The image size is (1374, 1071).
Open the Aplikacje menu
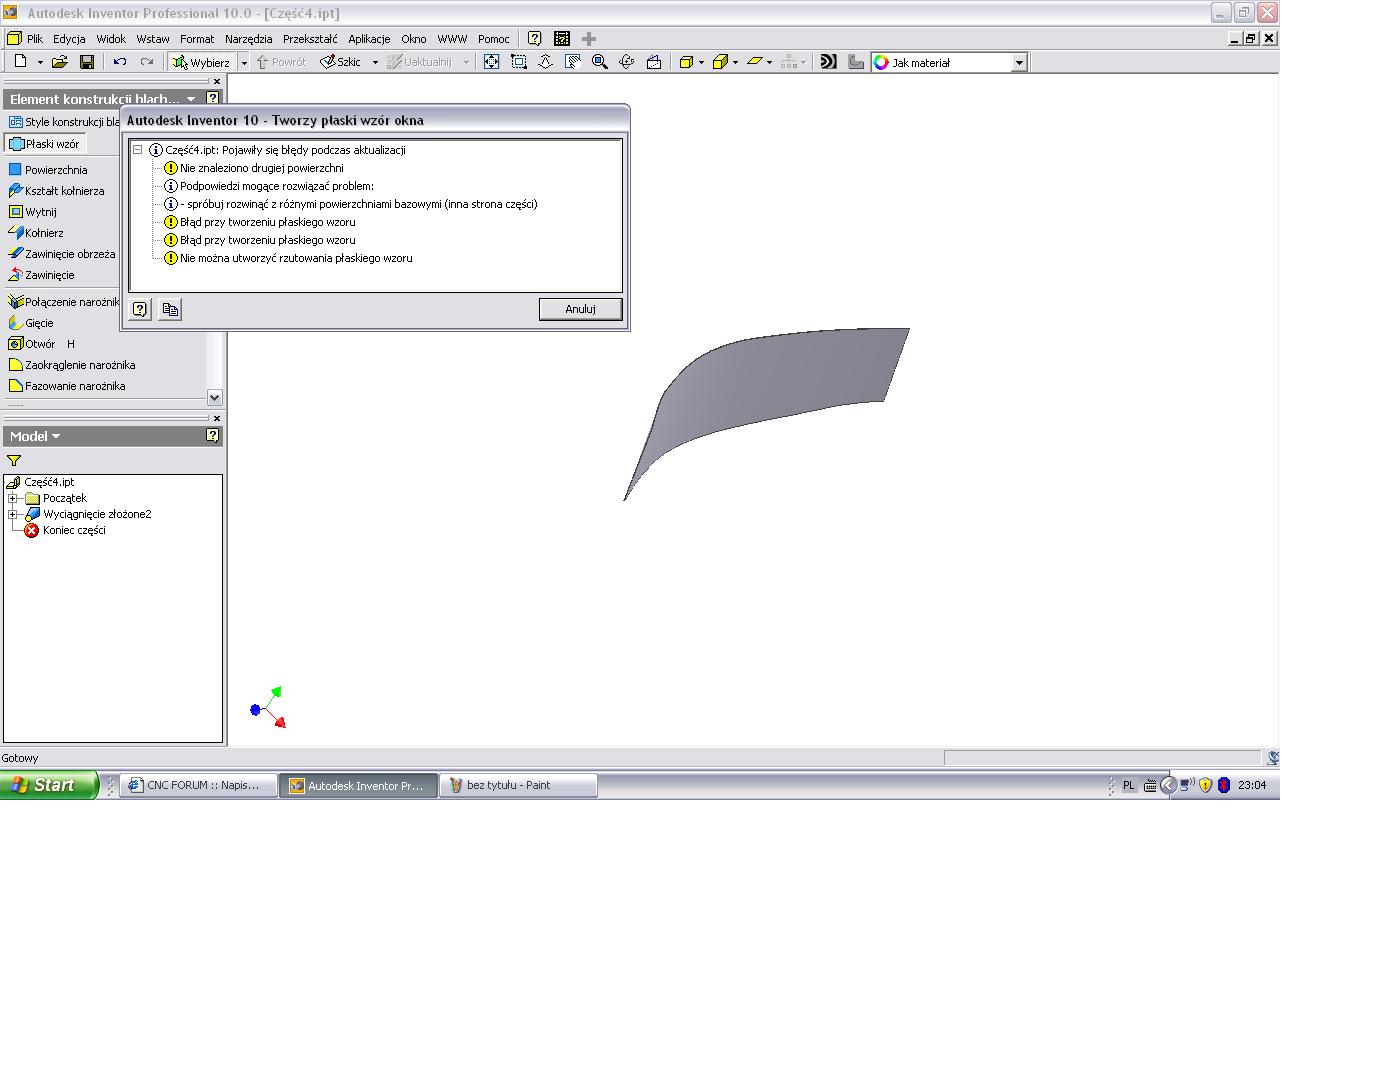pos(369,39)
